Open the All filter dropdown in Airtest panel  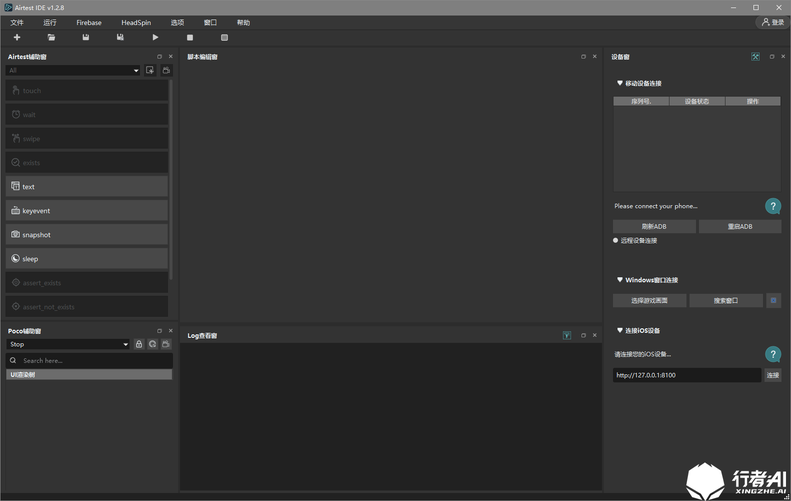[x=73, y=70]
